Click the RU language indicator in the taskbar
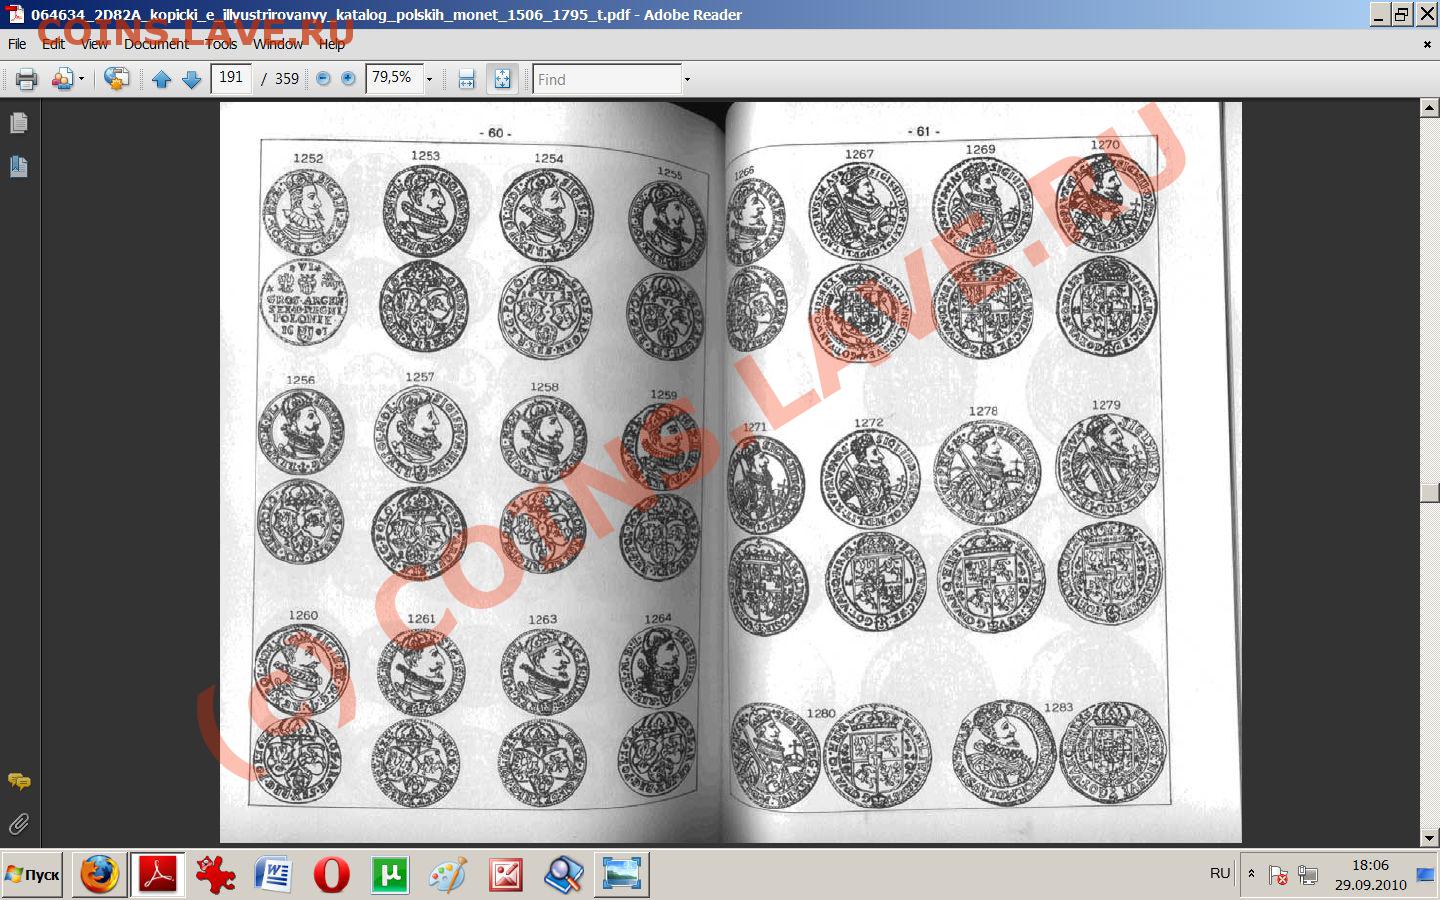 point(1220,873)
